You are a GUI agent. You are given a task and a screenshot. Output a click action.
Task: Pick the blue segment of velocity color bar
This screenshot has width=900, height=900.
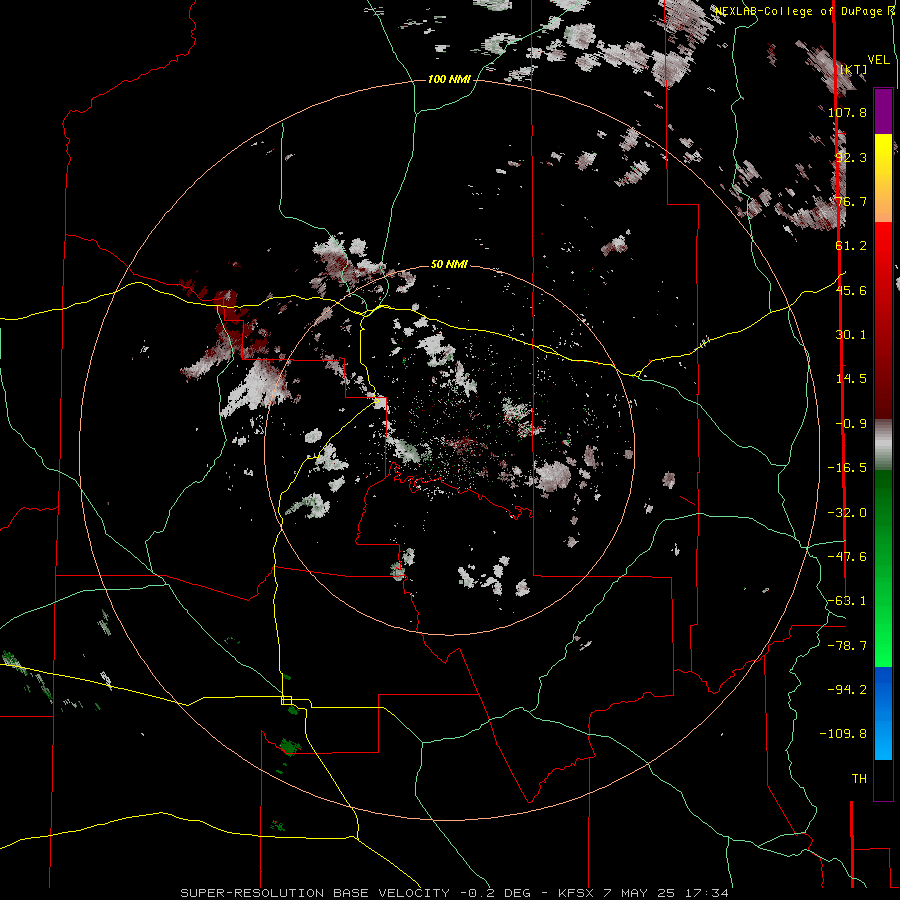(x=883, y=713)
